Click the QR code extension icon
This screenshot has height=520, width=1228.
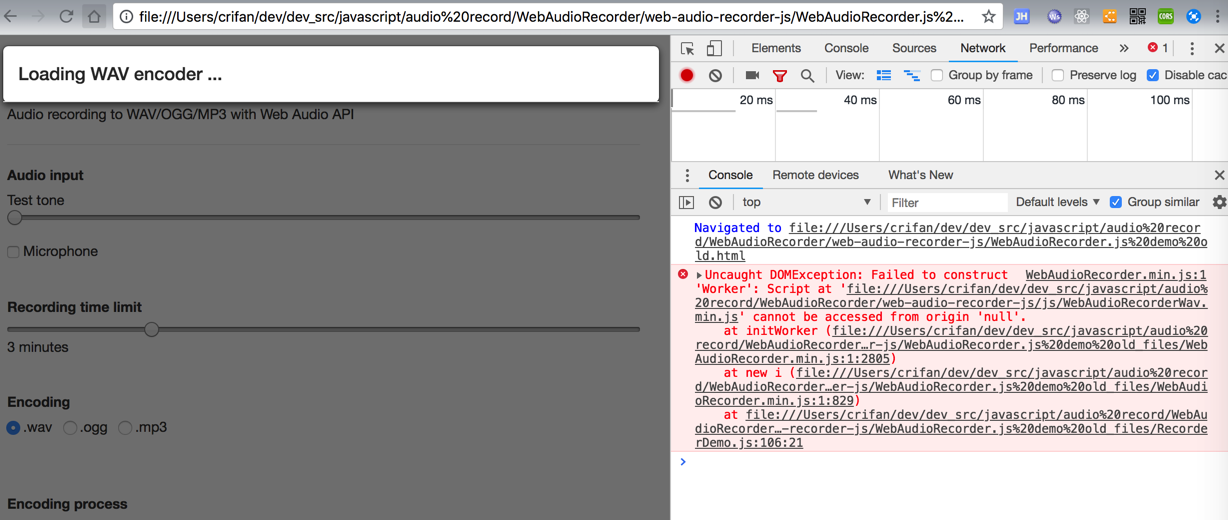1138,16
